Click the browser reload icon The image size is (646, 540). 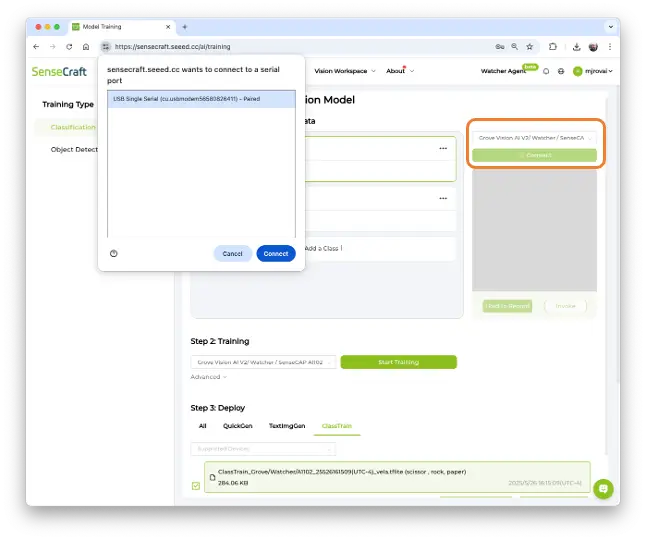click(x=69, y=46)
